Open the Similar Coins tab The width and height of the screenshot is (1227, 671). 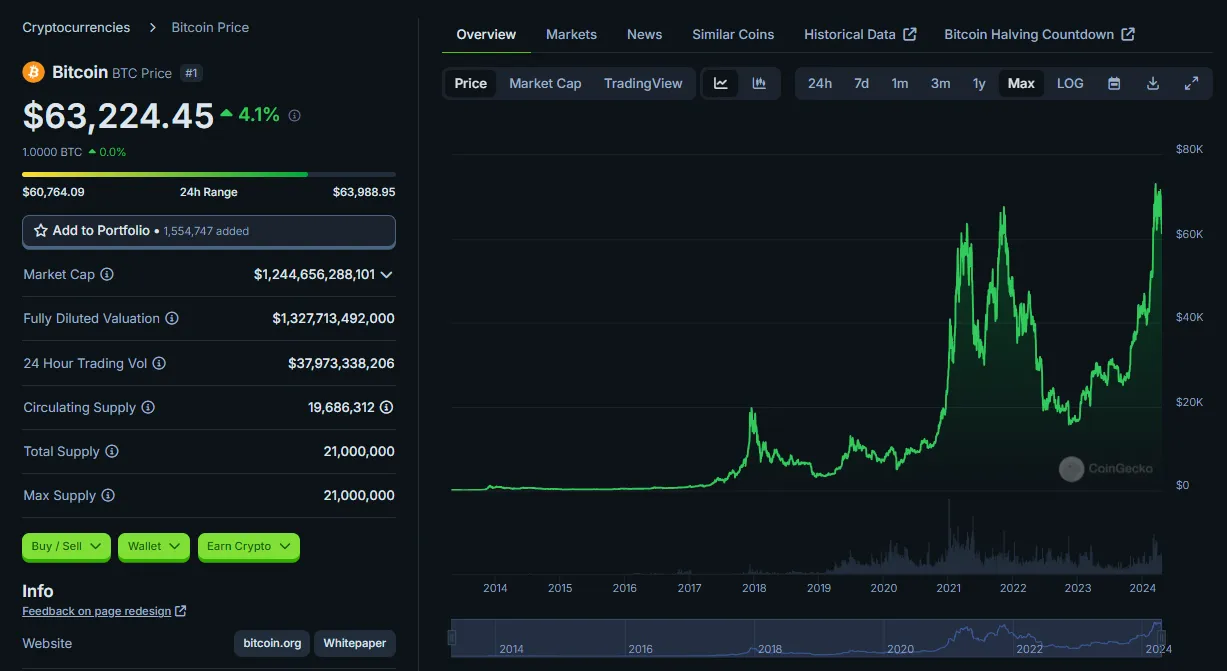click(x=733, y=34)
